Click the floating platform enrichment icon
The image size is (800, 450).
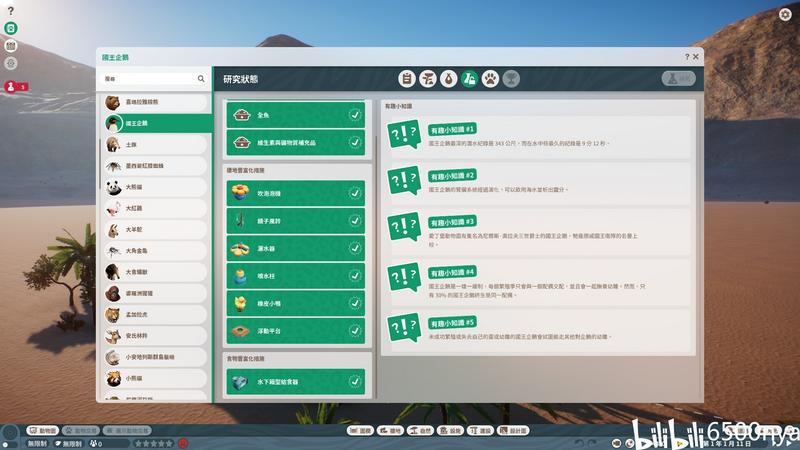click(240, 331)
